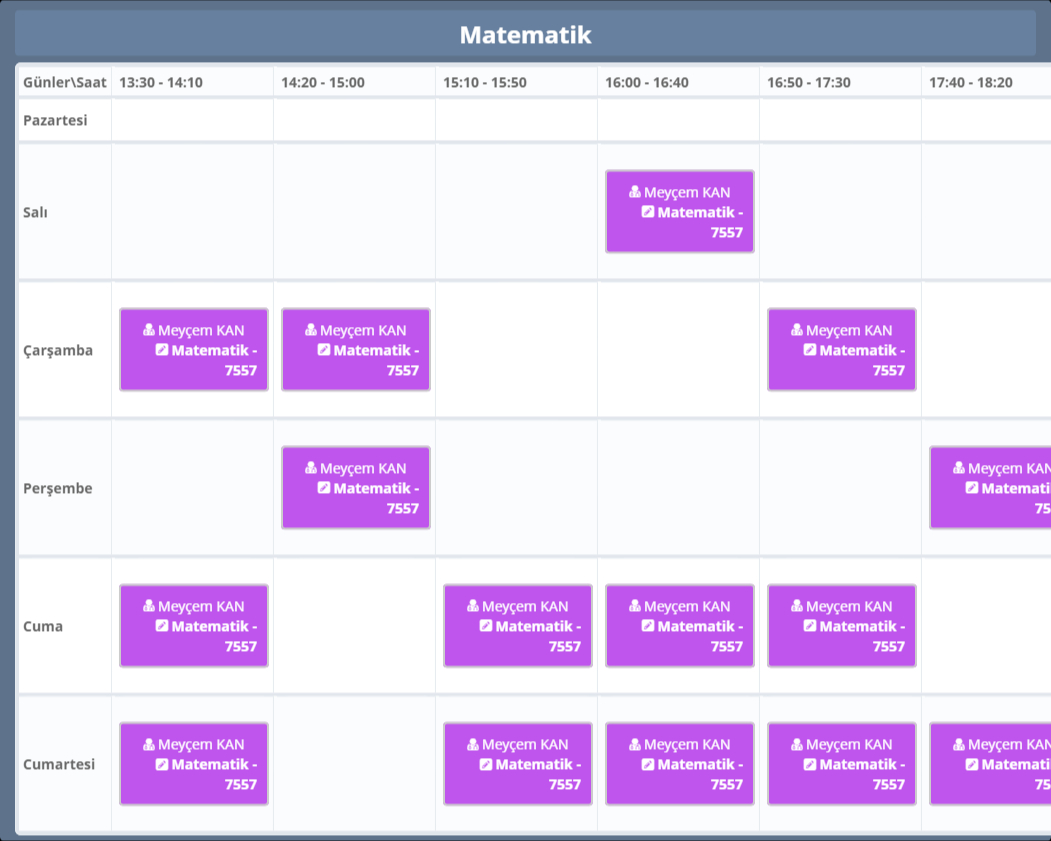Click pencil icon in Cuma 15:10 lesson card
1051x841 pixels.
click(486, 626)
